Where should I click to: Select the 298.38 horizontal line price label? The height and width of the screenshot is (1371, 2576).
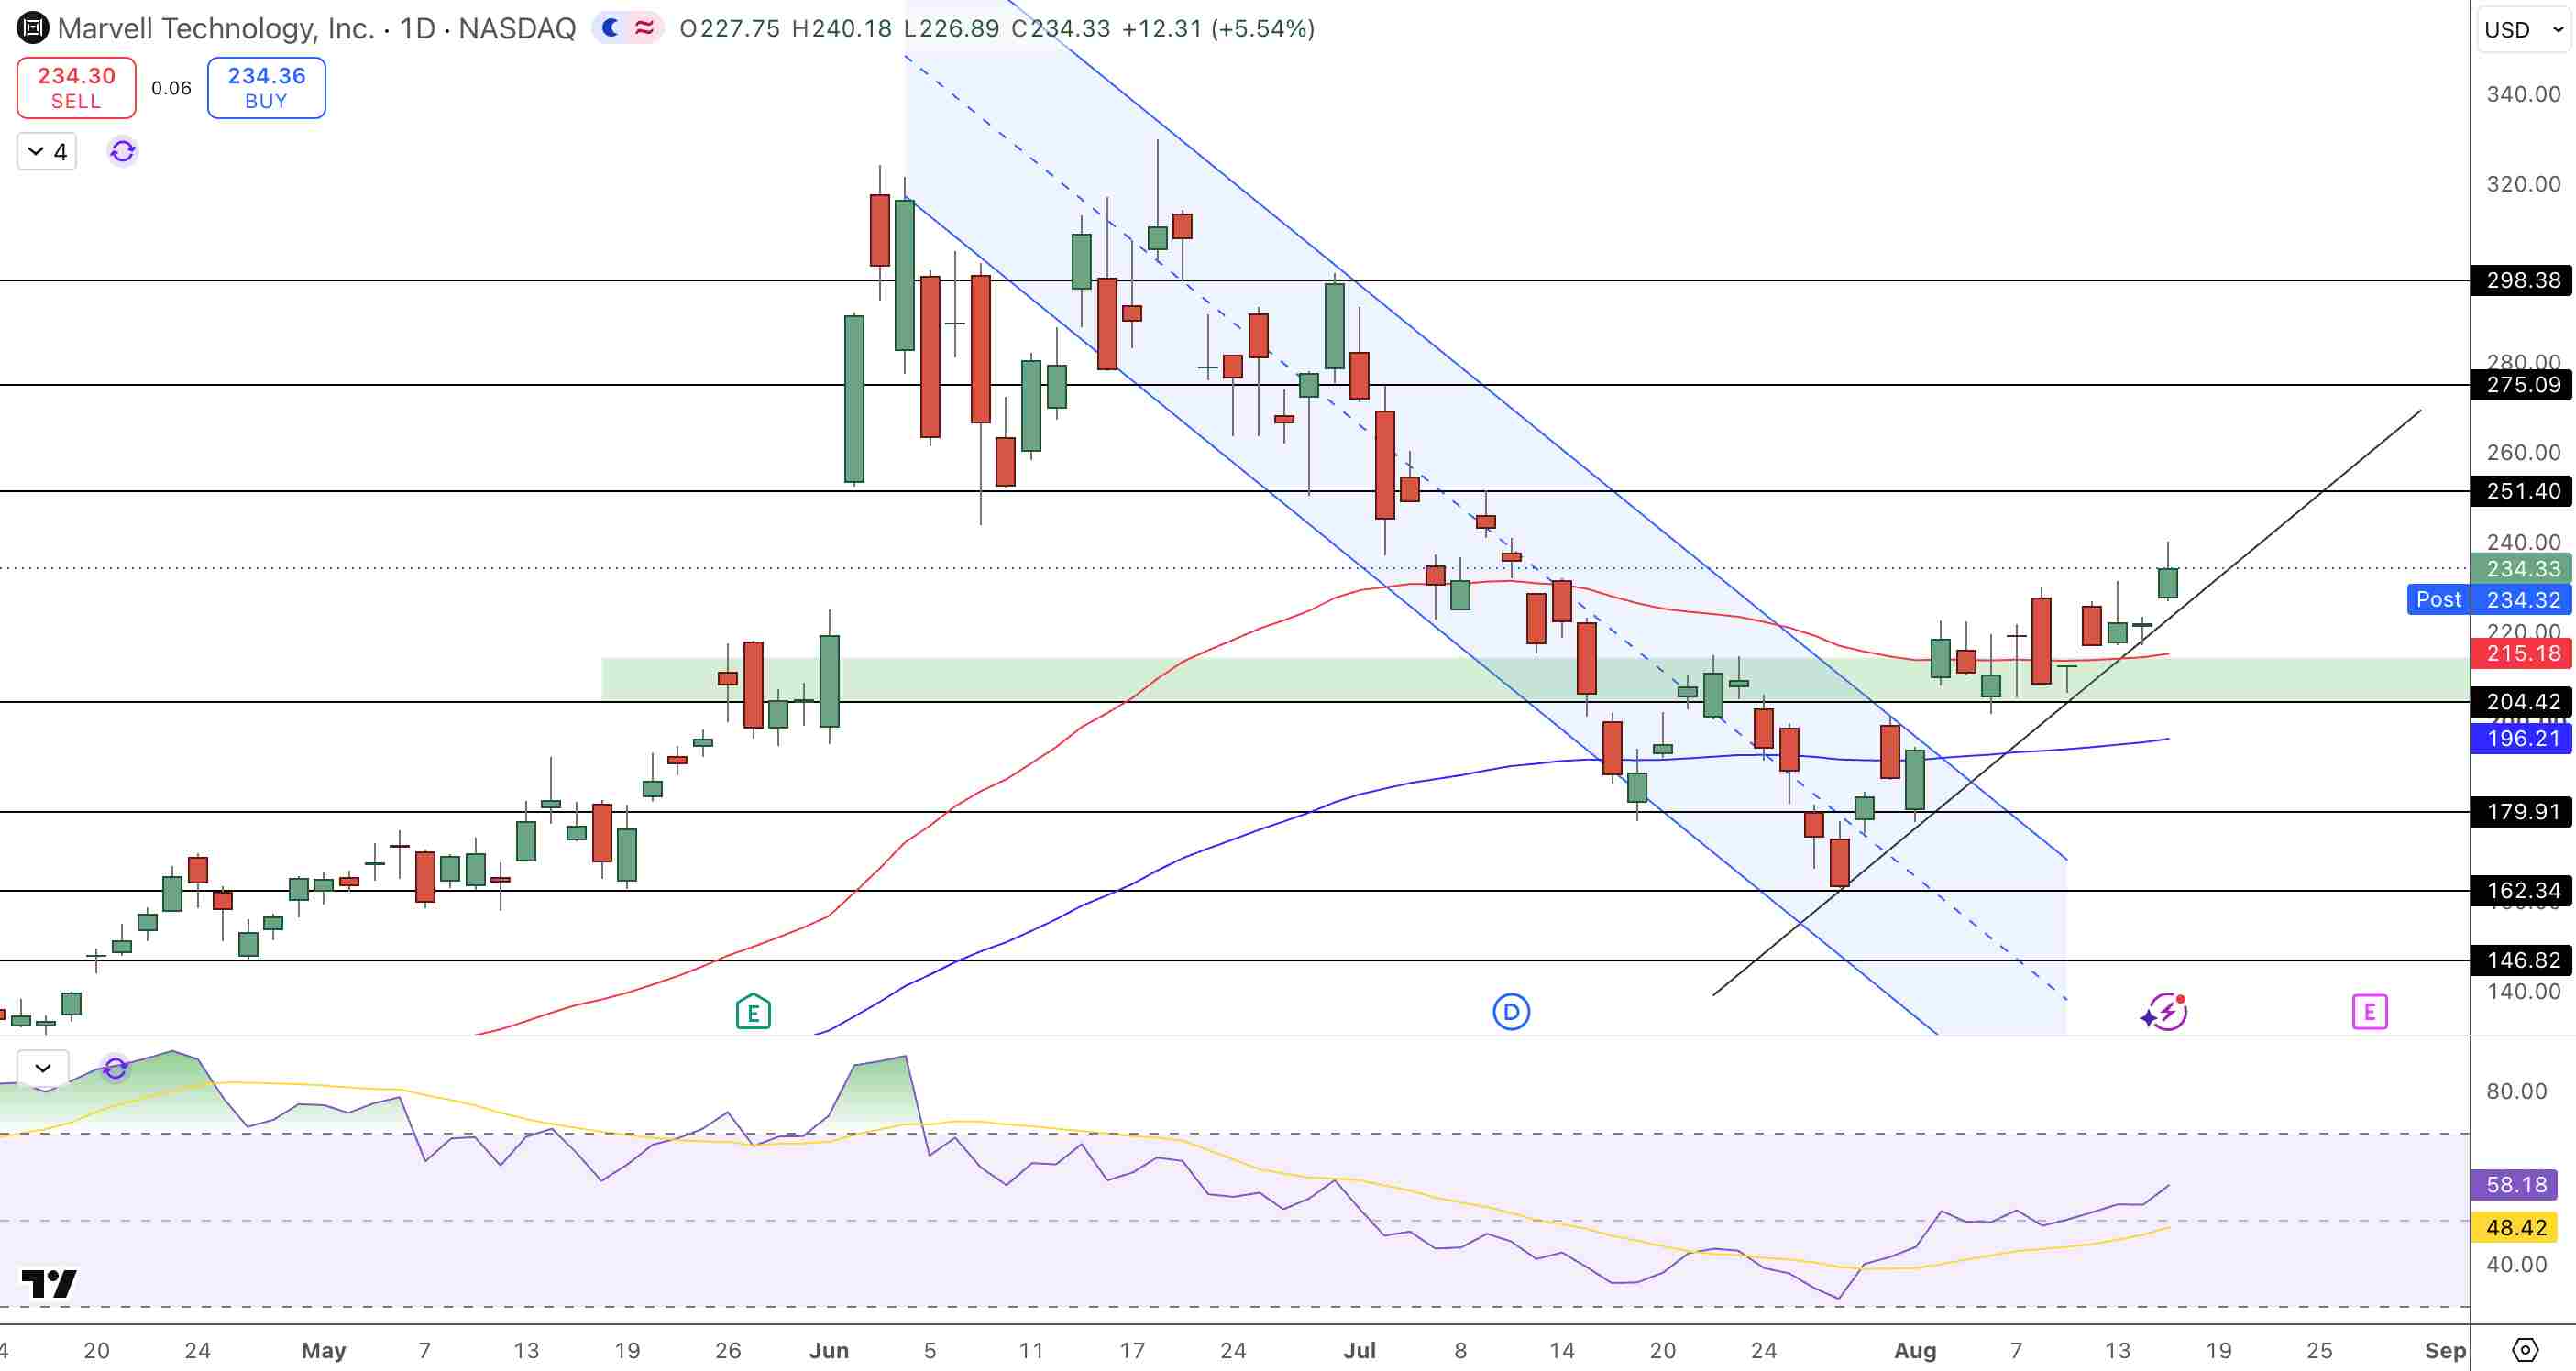pos(2522,280)
